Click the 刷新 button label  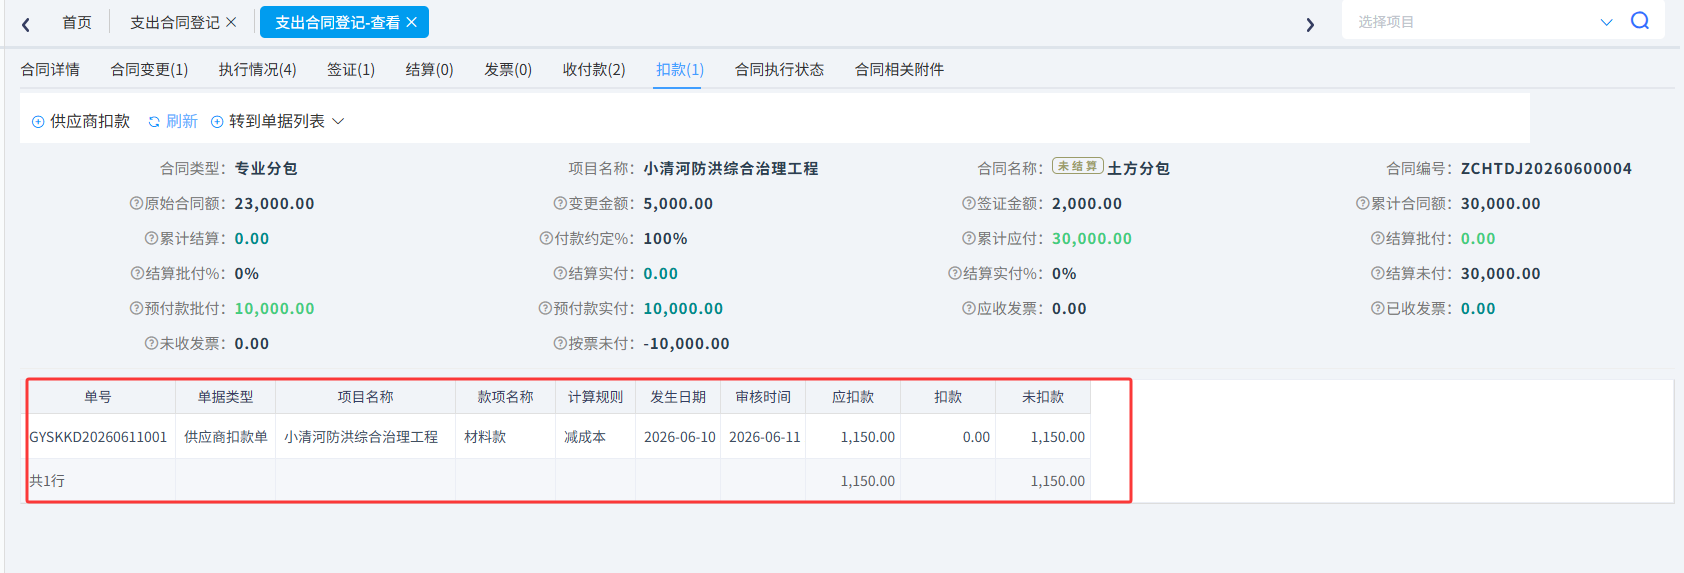182,121
